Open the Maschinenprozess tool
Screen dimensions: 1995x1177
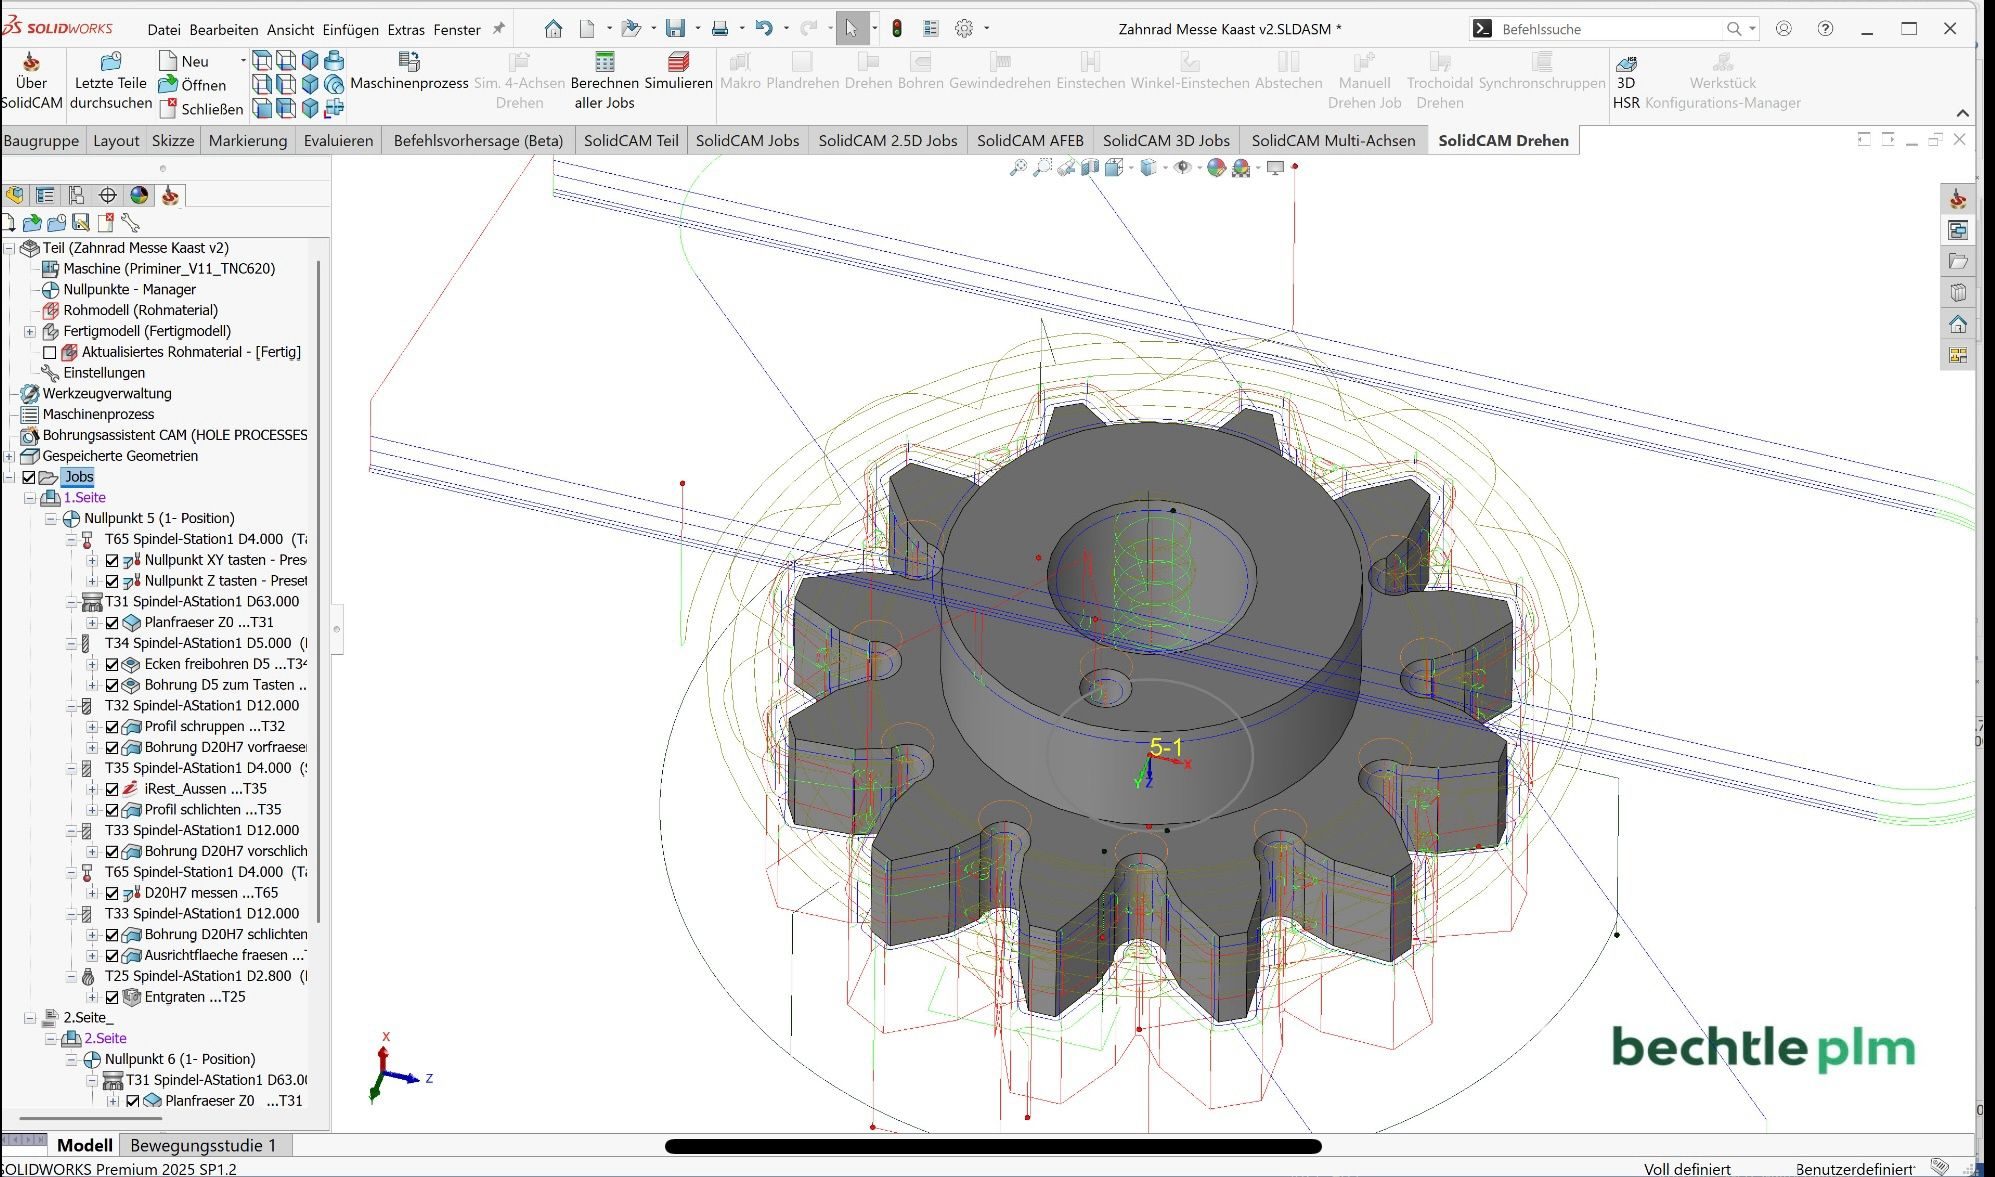409,72
